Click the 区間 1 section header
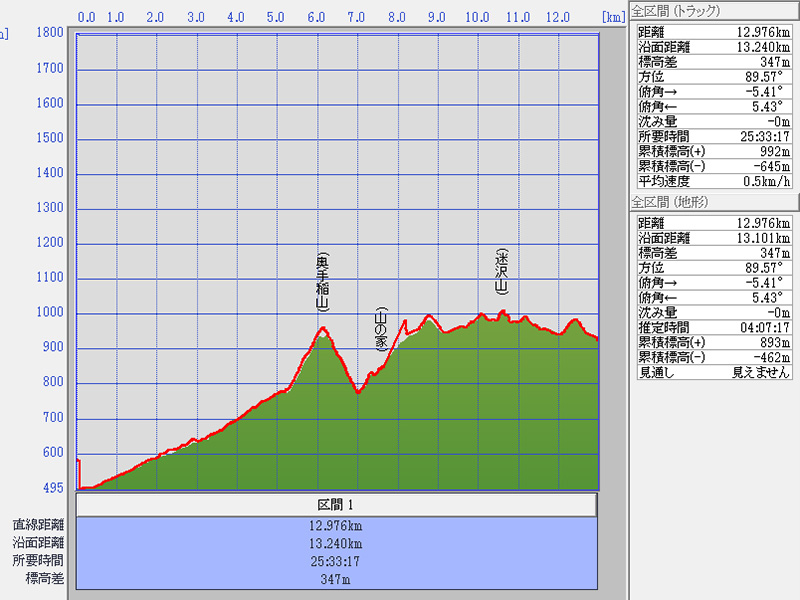800x600 pixels. (336, 504)
